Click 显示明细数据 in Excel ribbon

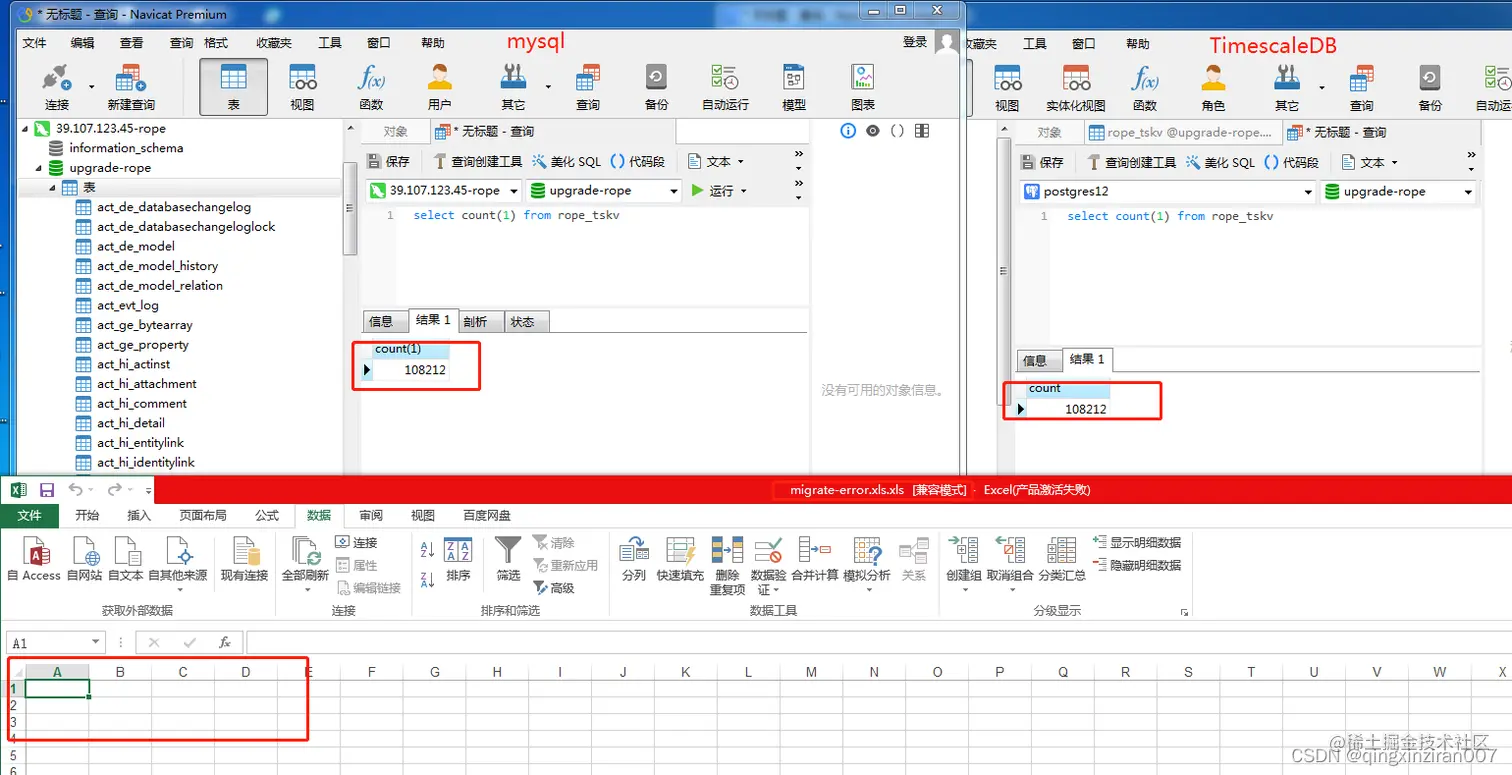1137,542
